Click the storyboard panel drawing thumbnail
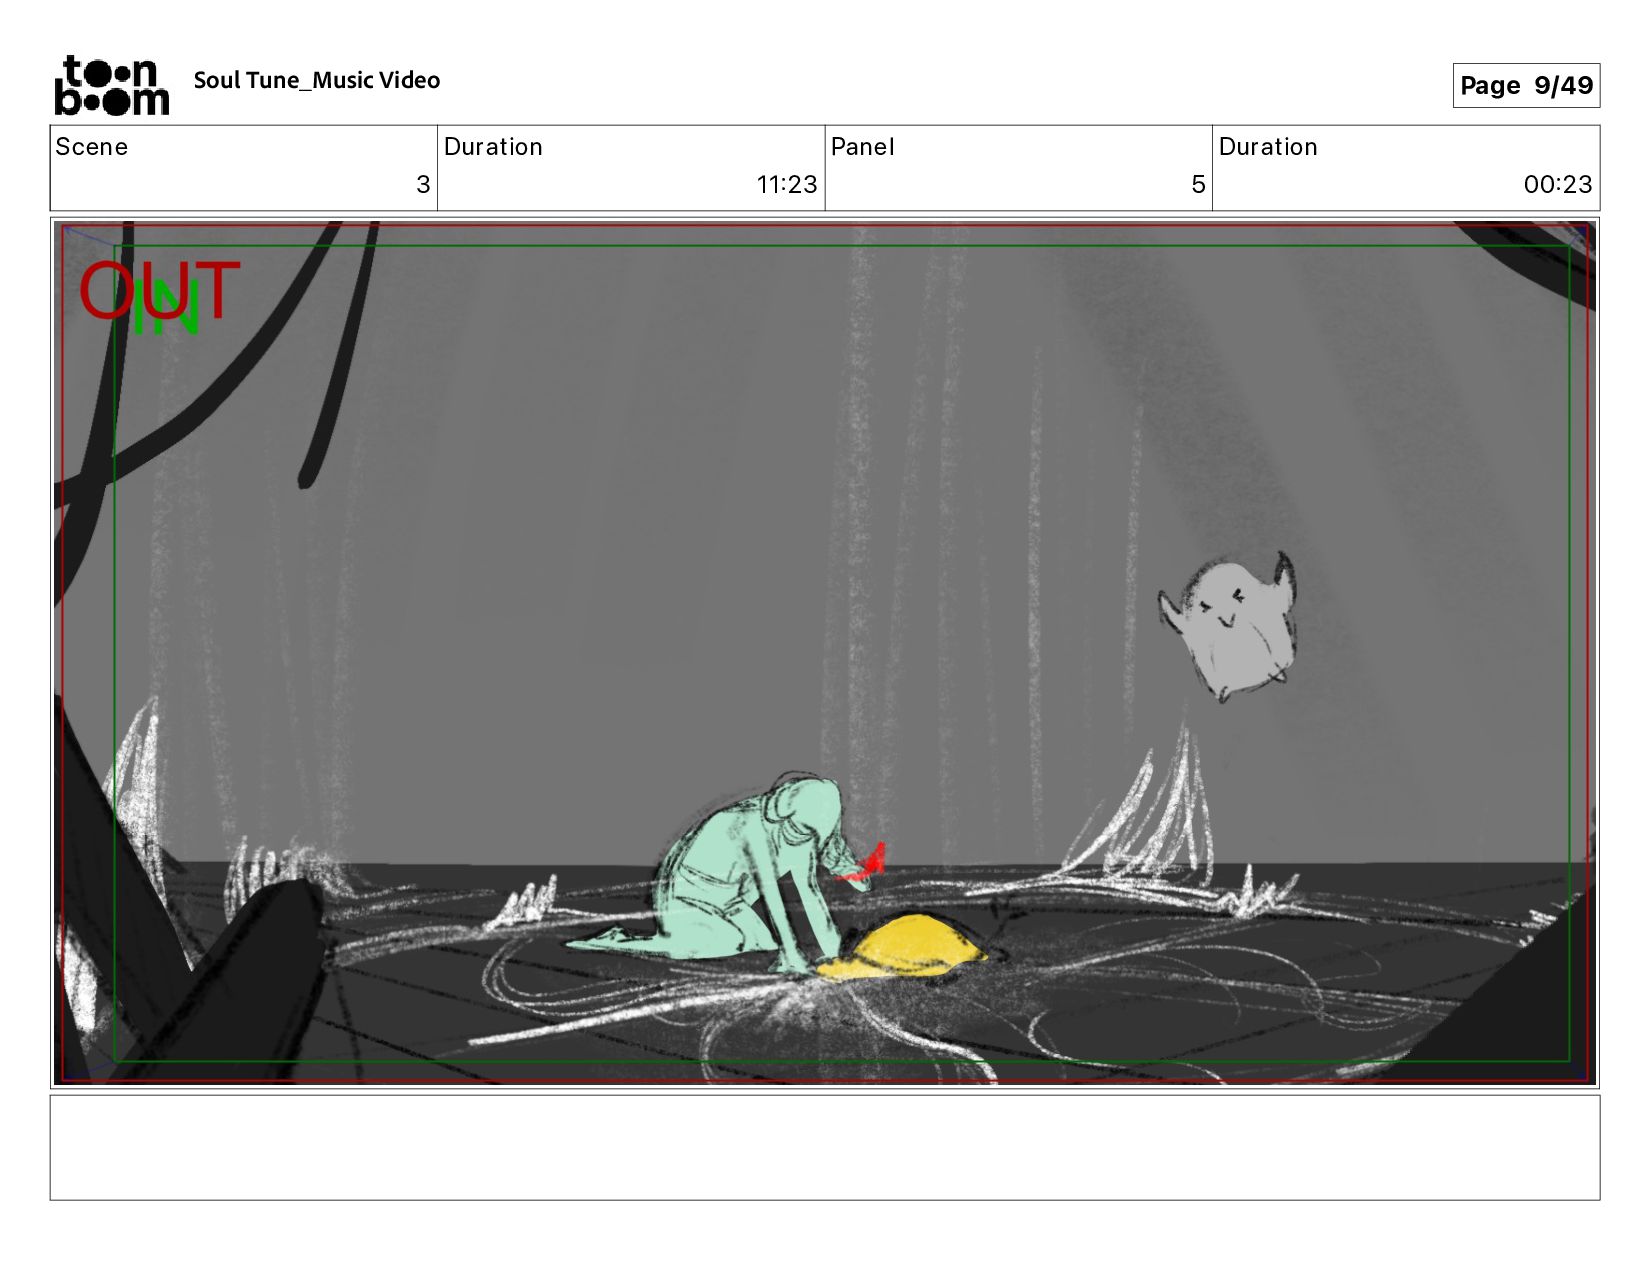 pyautogui.click(x=825, y=653)
